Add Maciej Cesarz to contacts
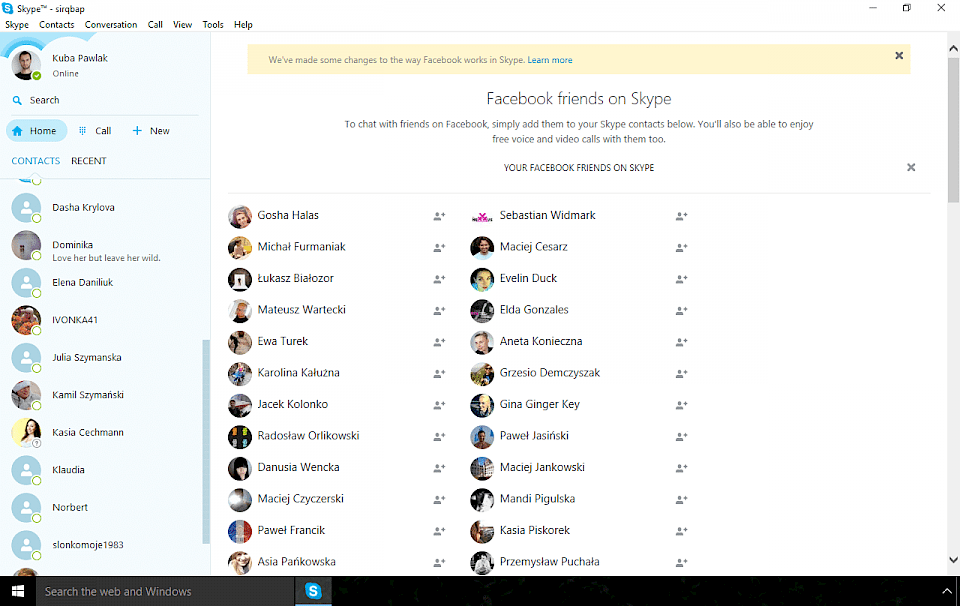This screenshot has width=960, height=606. [681, 247]
